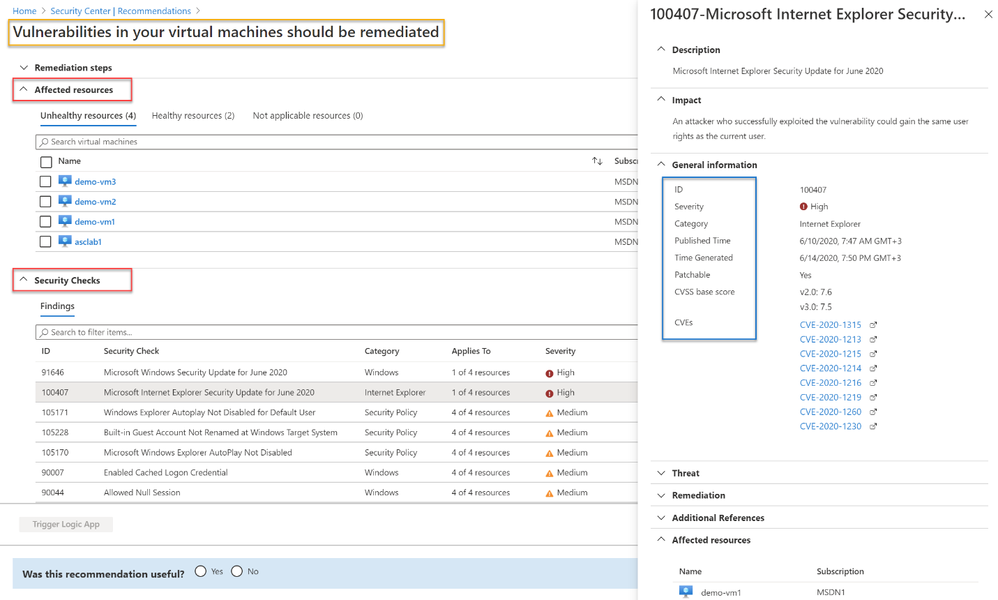Click the Medium warning icon in row 105171
This screenshot has height=600, width=998.
point(549,413)
